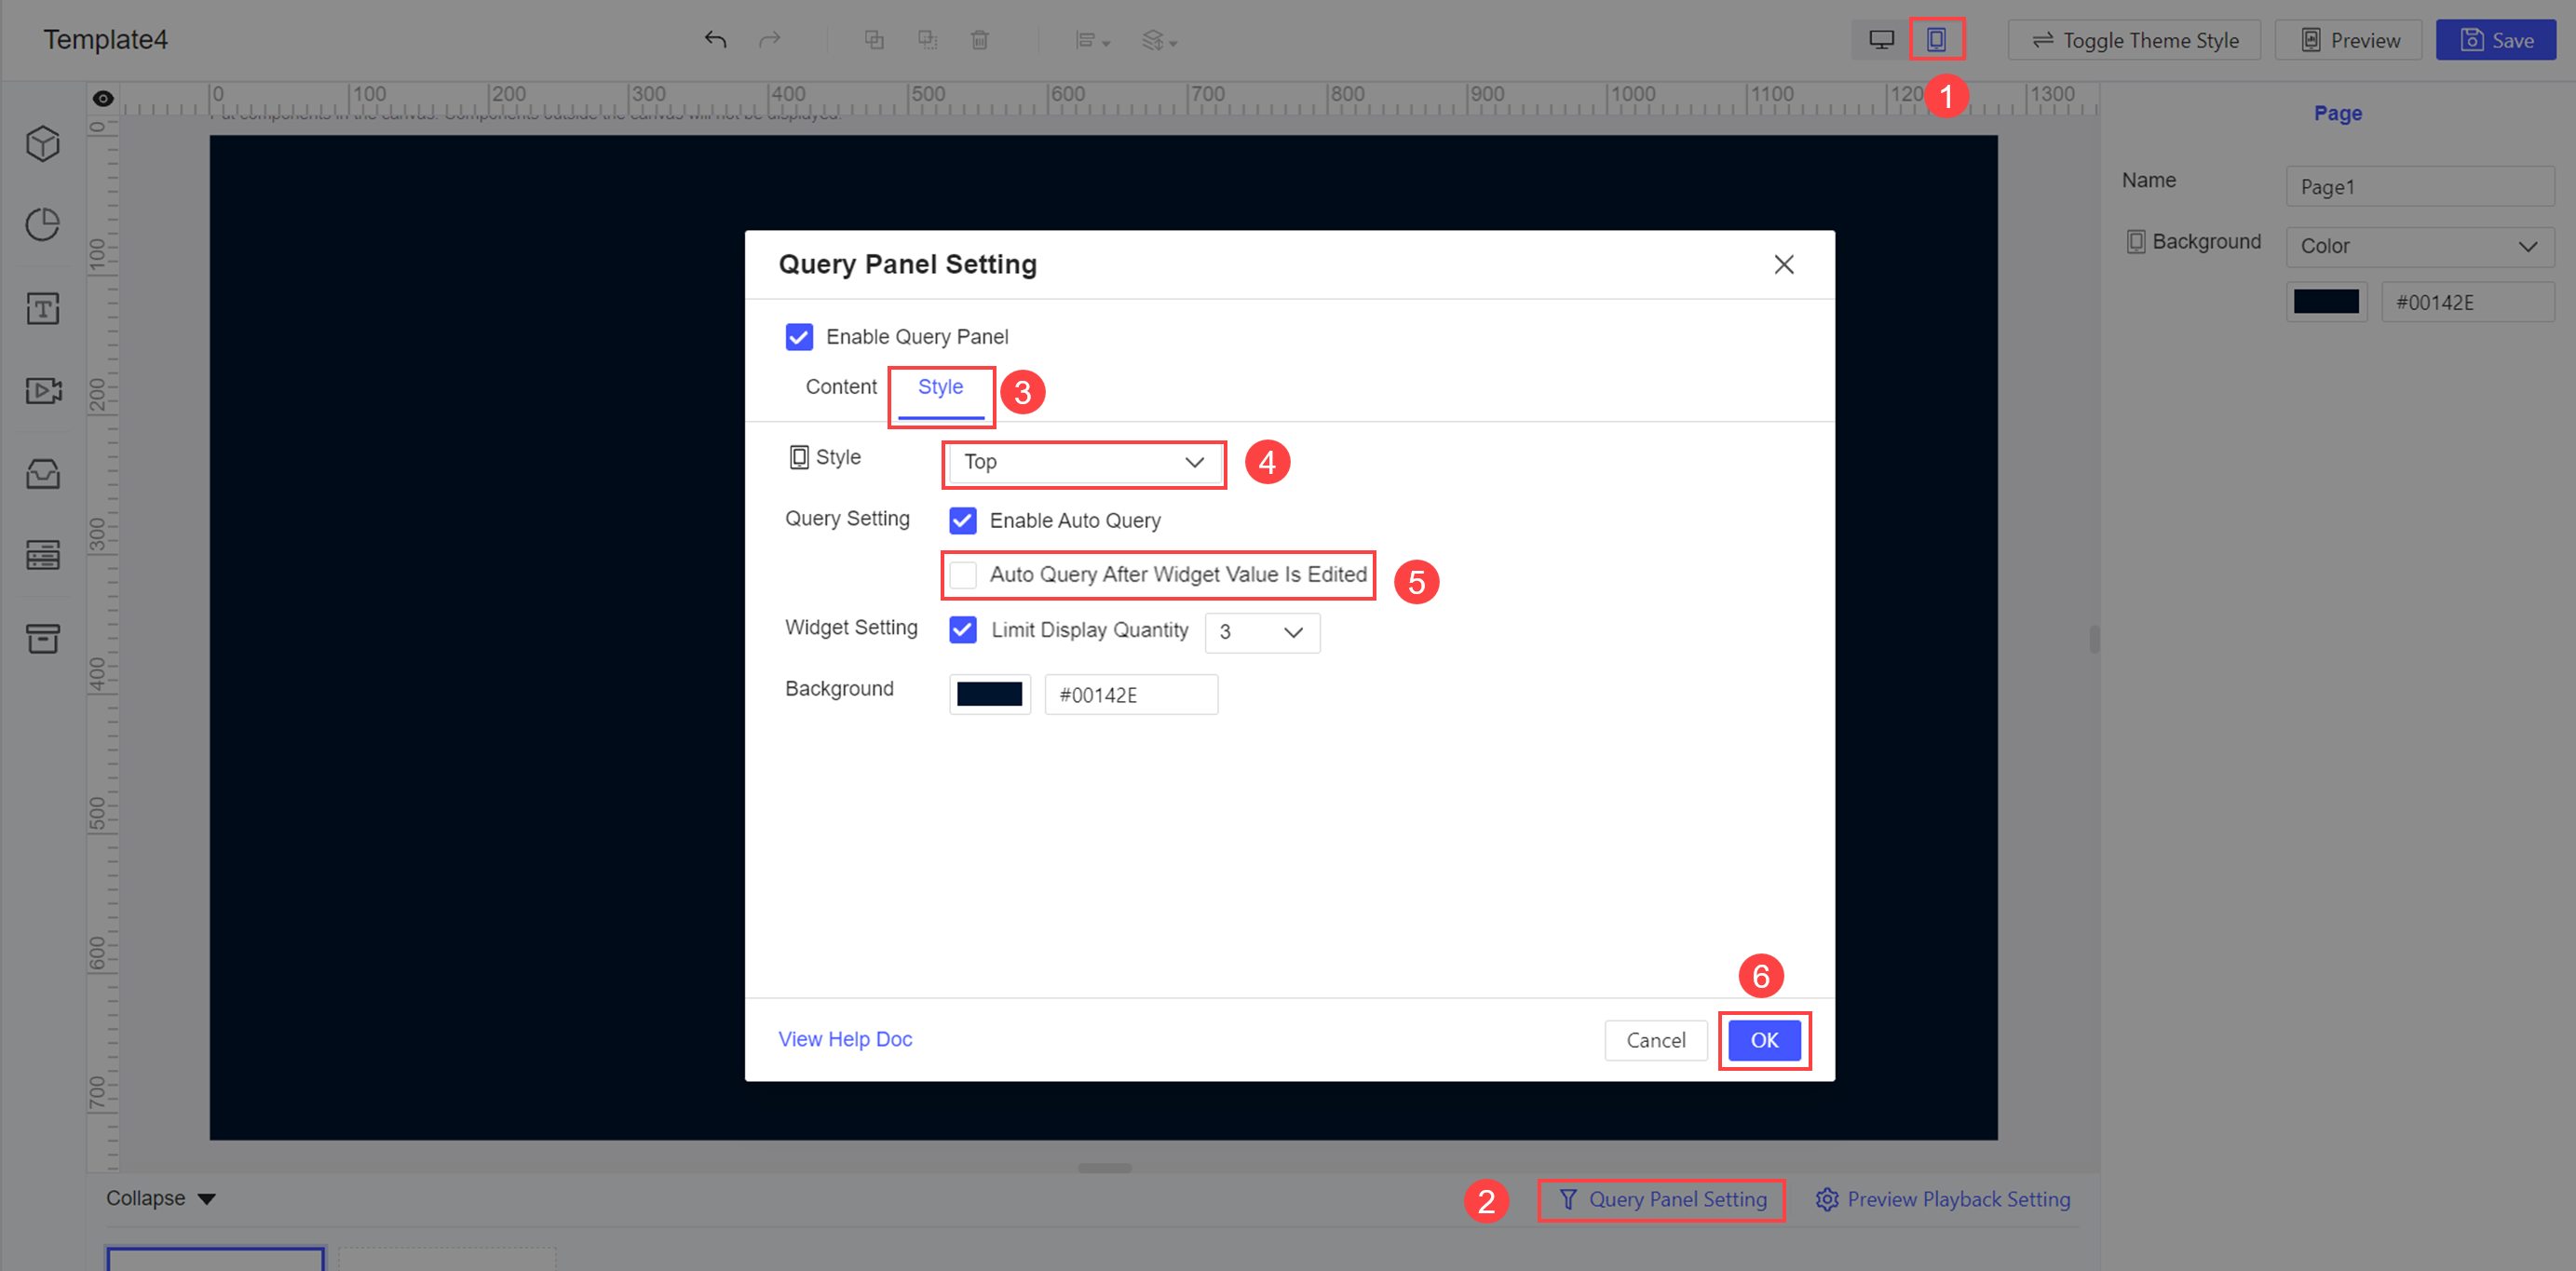The width and height of the screenshot is (2576, 1271).
Task: Switch to desktop layout icon
Action: pyautogui.click(x=1881, y=40)
